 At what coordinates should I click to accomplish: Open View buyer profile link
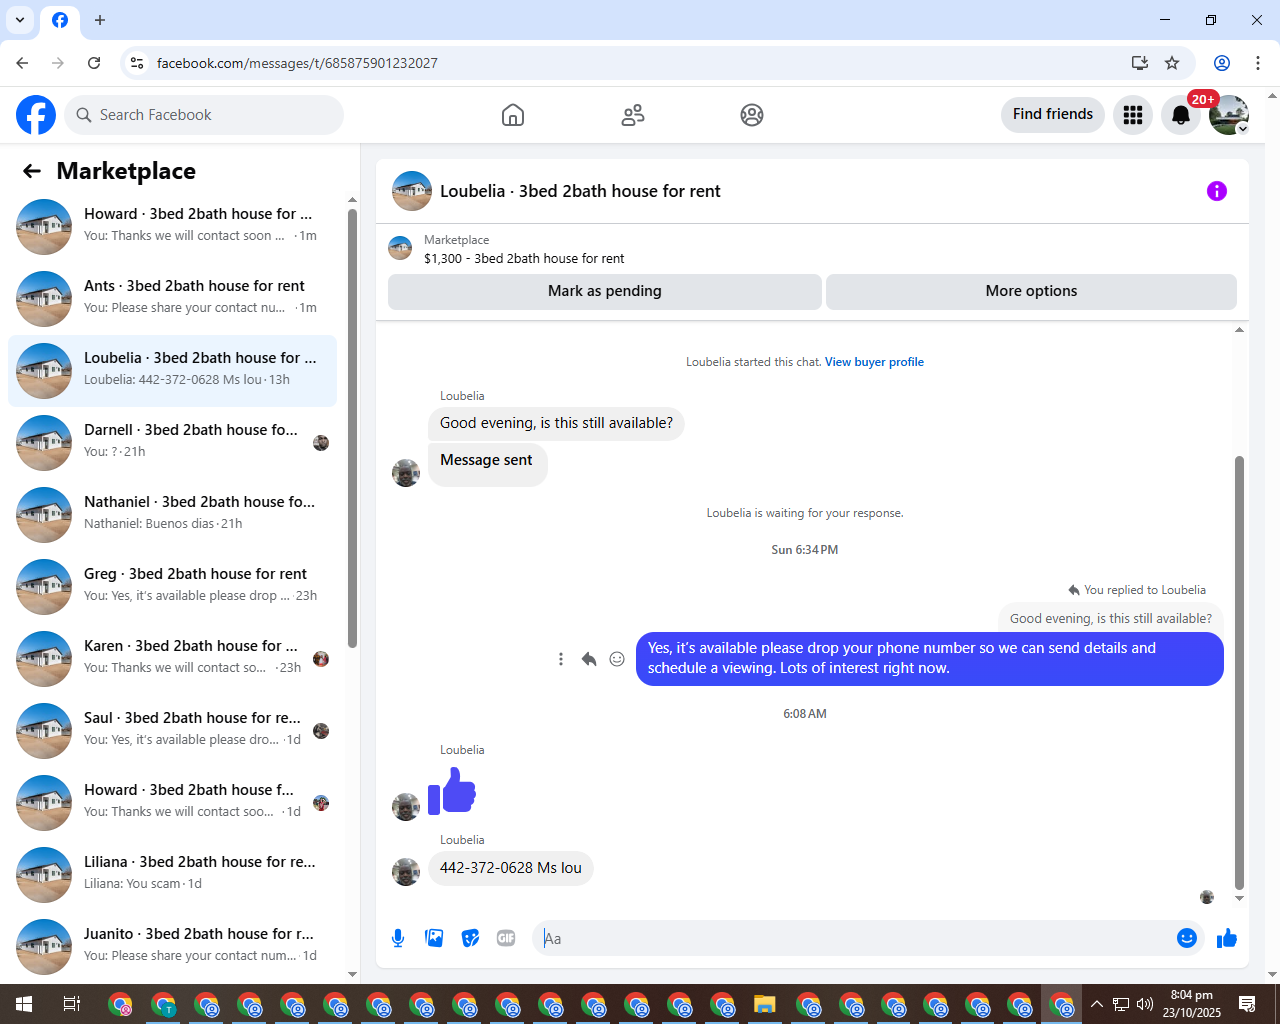[874, 362]
